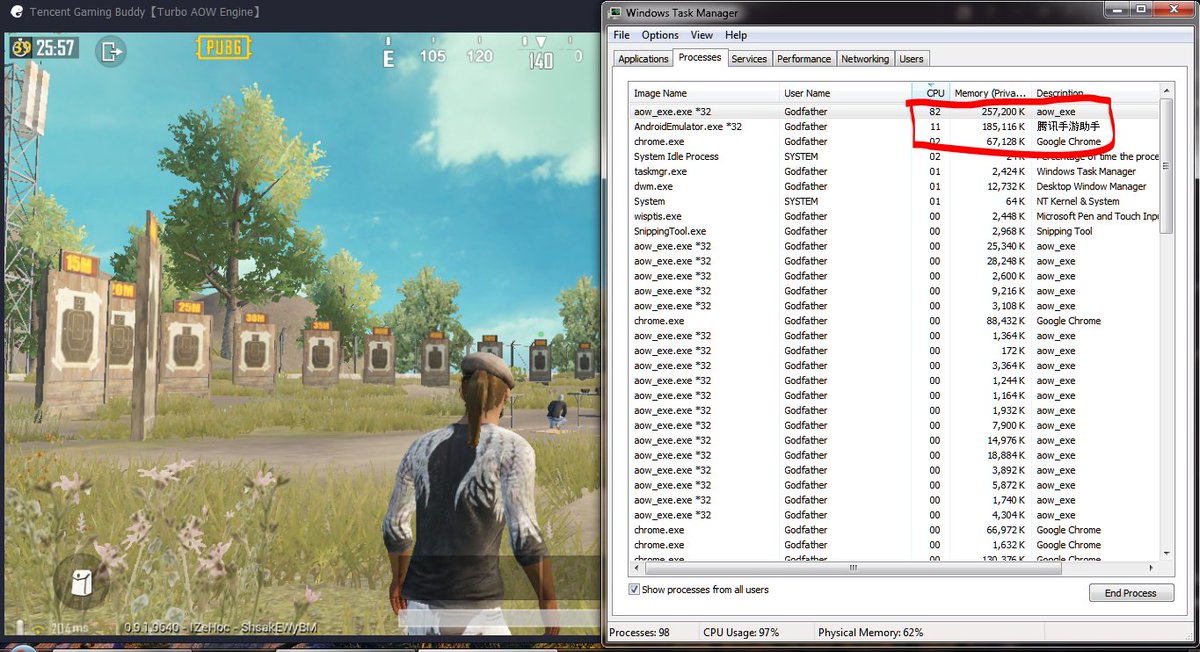Open the Options menu

tap(660, 35)
